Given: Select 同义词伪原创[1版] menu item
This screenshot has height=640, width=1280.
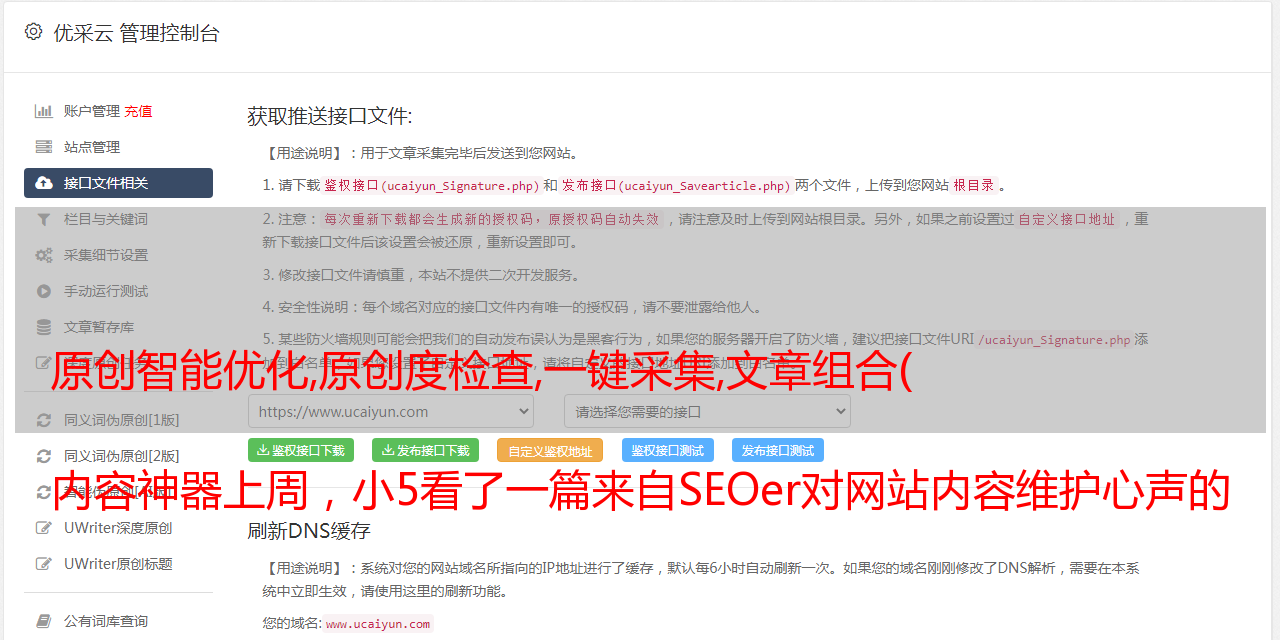Looking at the screenshot, I should (121, 420).
